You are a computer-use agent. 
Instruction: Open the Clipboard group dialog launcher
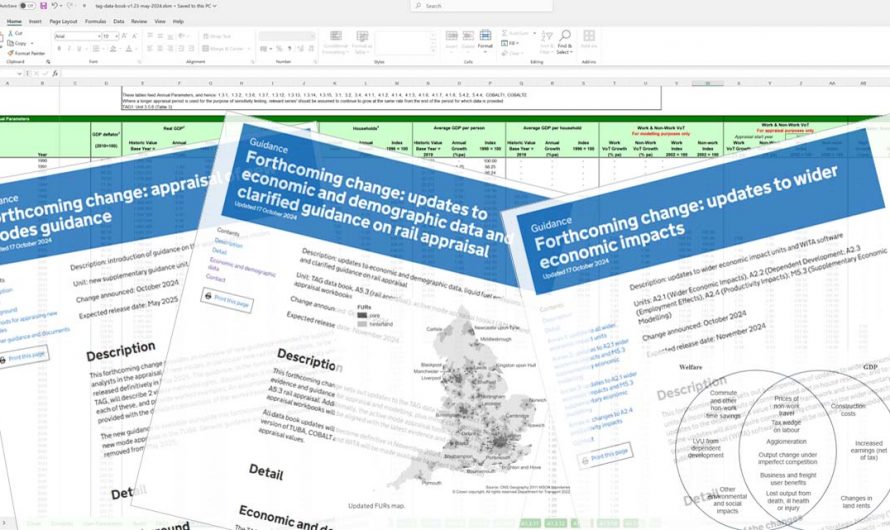(x=48, y=62)
